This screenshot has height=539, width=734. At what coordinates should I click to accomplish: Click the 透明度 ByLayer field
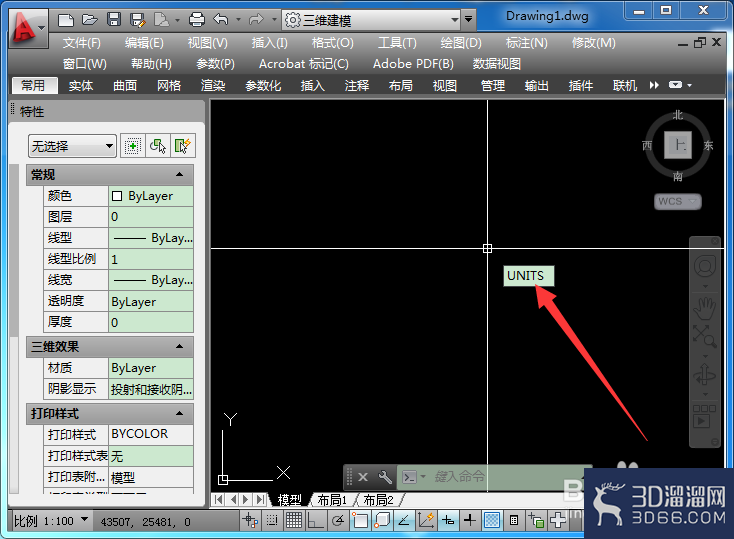click(151, 301)
